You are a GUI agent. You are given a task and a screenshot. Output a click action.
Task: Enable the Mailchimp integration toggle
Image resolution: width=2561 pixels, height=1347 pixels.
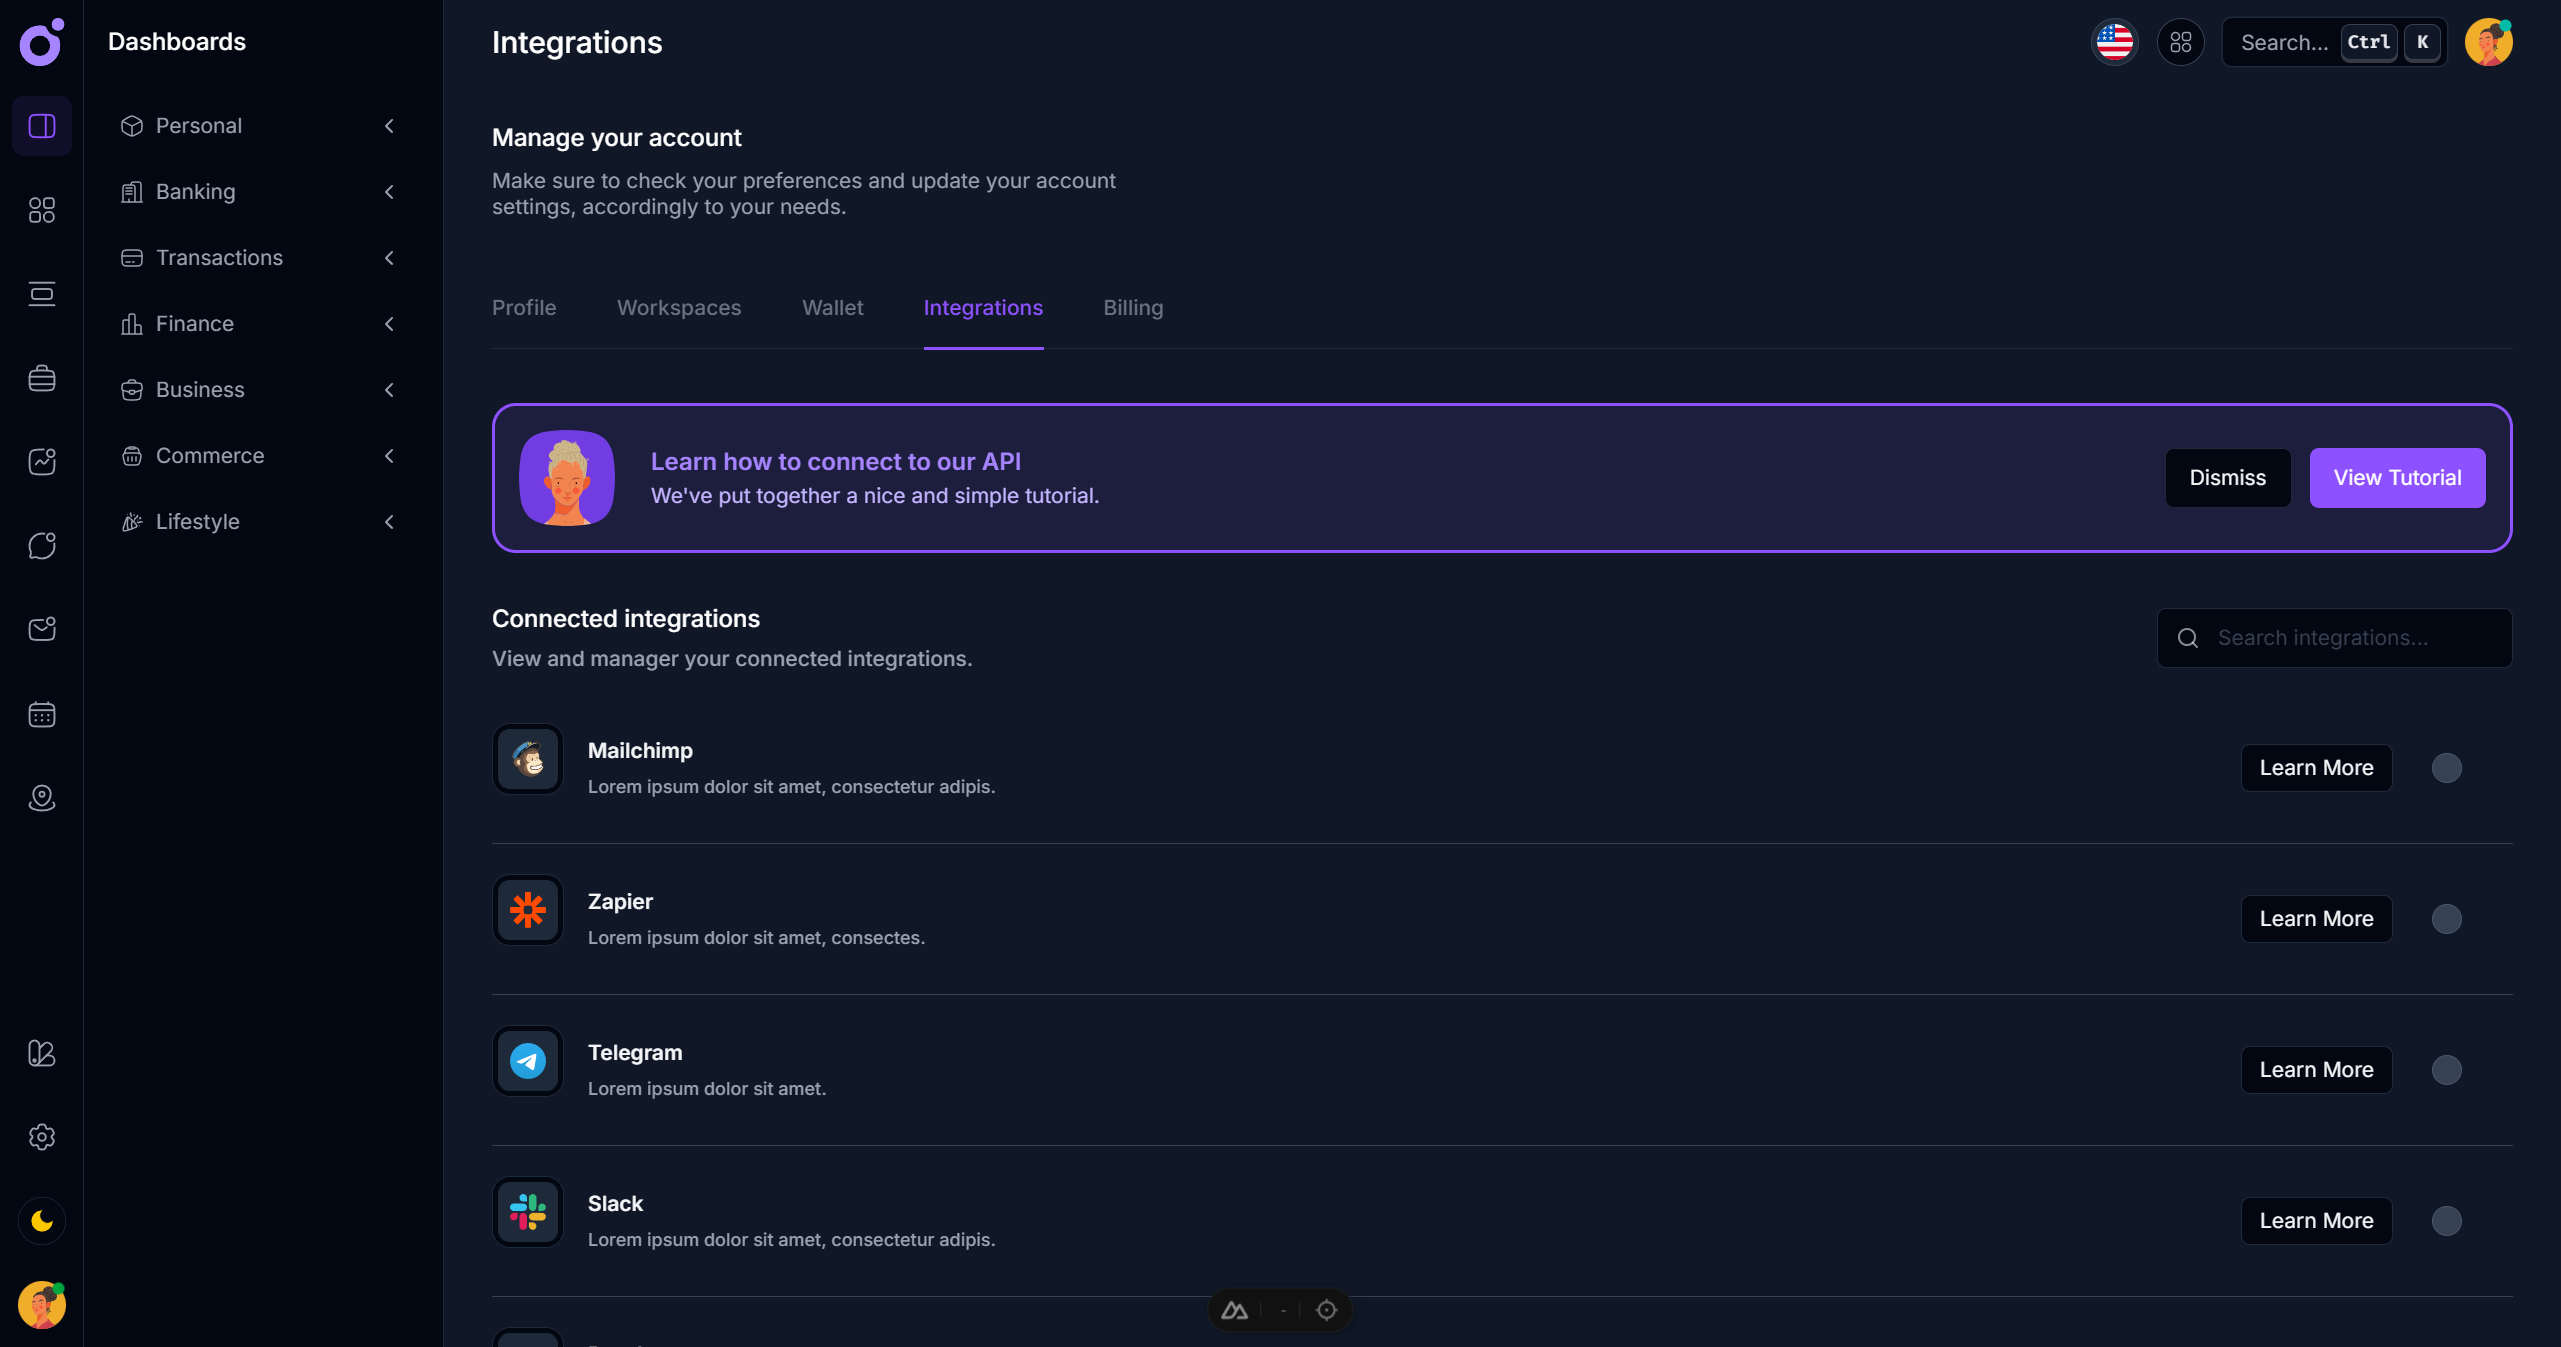click(2446, 767)
